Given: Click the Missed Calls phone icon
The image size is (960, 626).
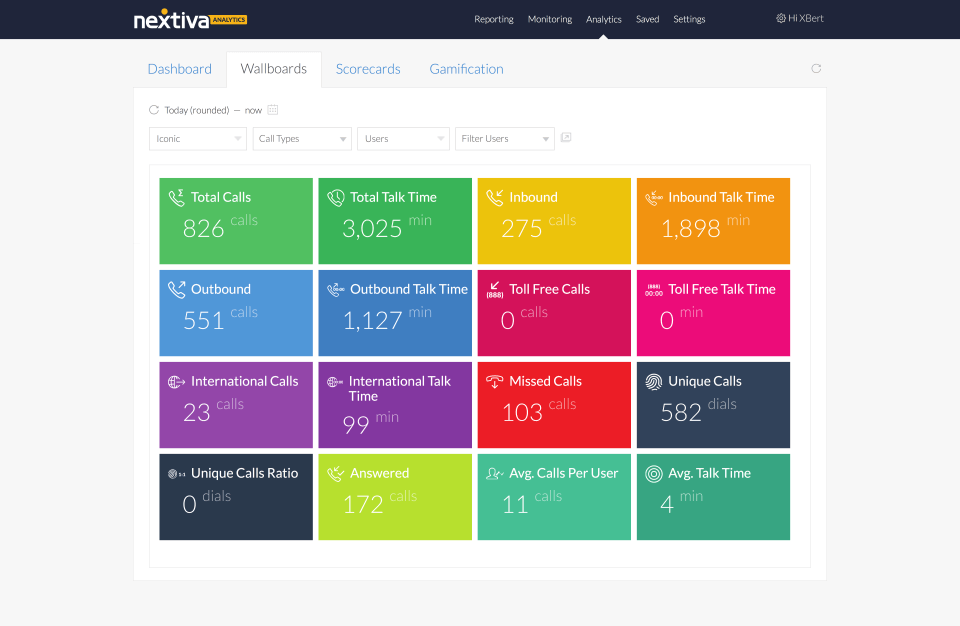Looking at the screenshot, I should coord(495,381).
